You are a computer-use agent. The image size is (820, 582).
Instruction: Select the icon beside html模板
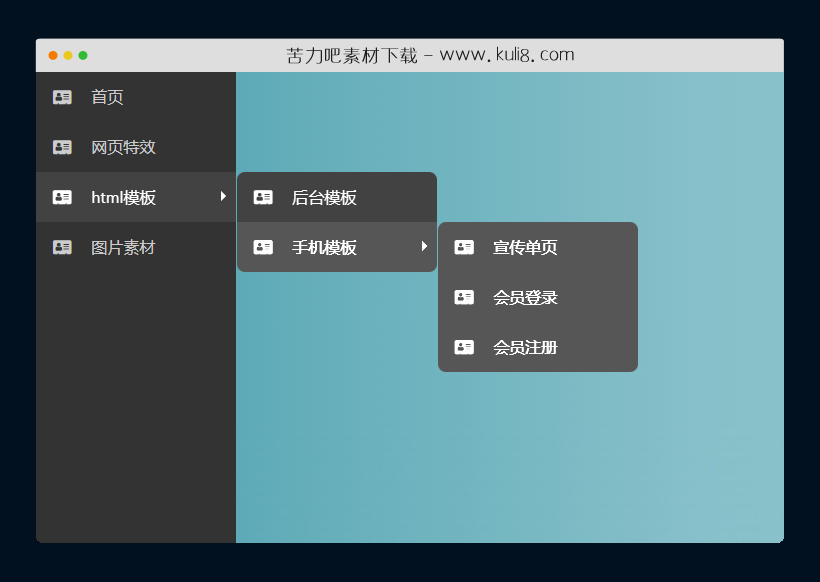tap(62, 197)
